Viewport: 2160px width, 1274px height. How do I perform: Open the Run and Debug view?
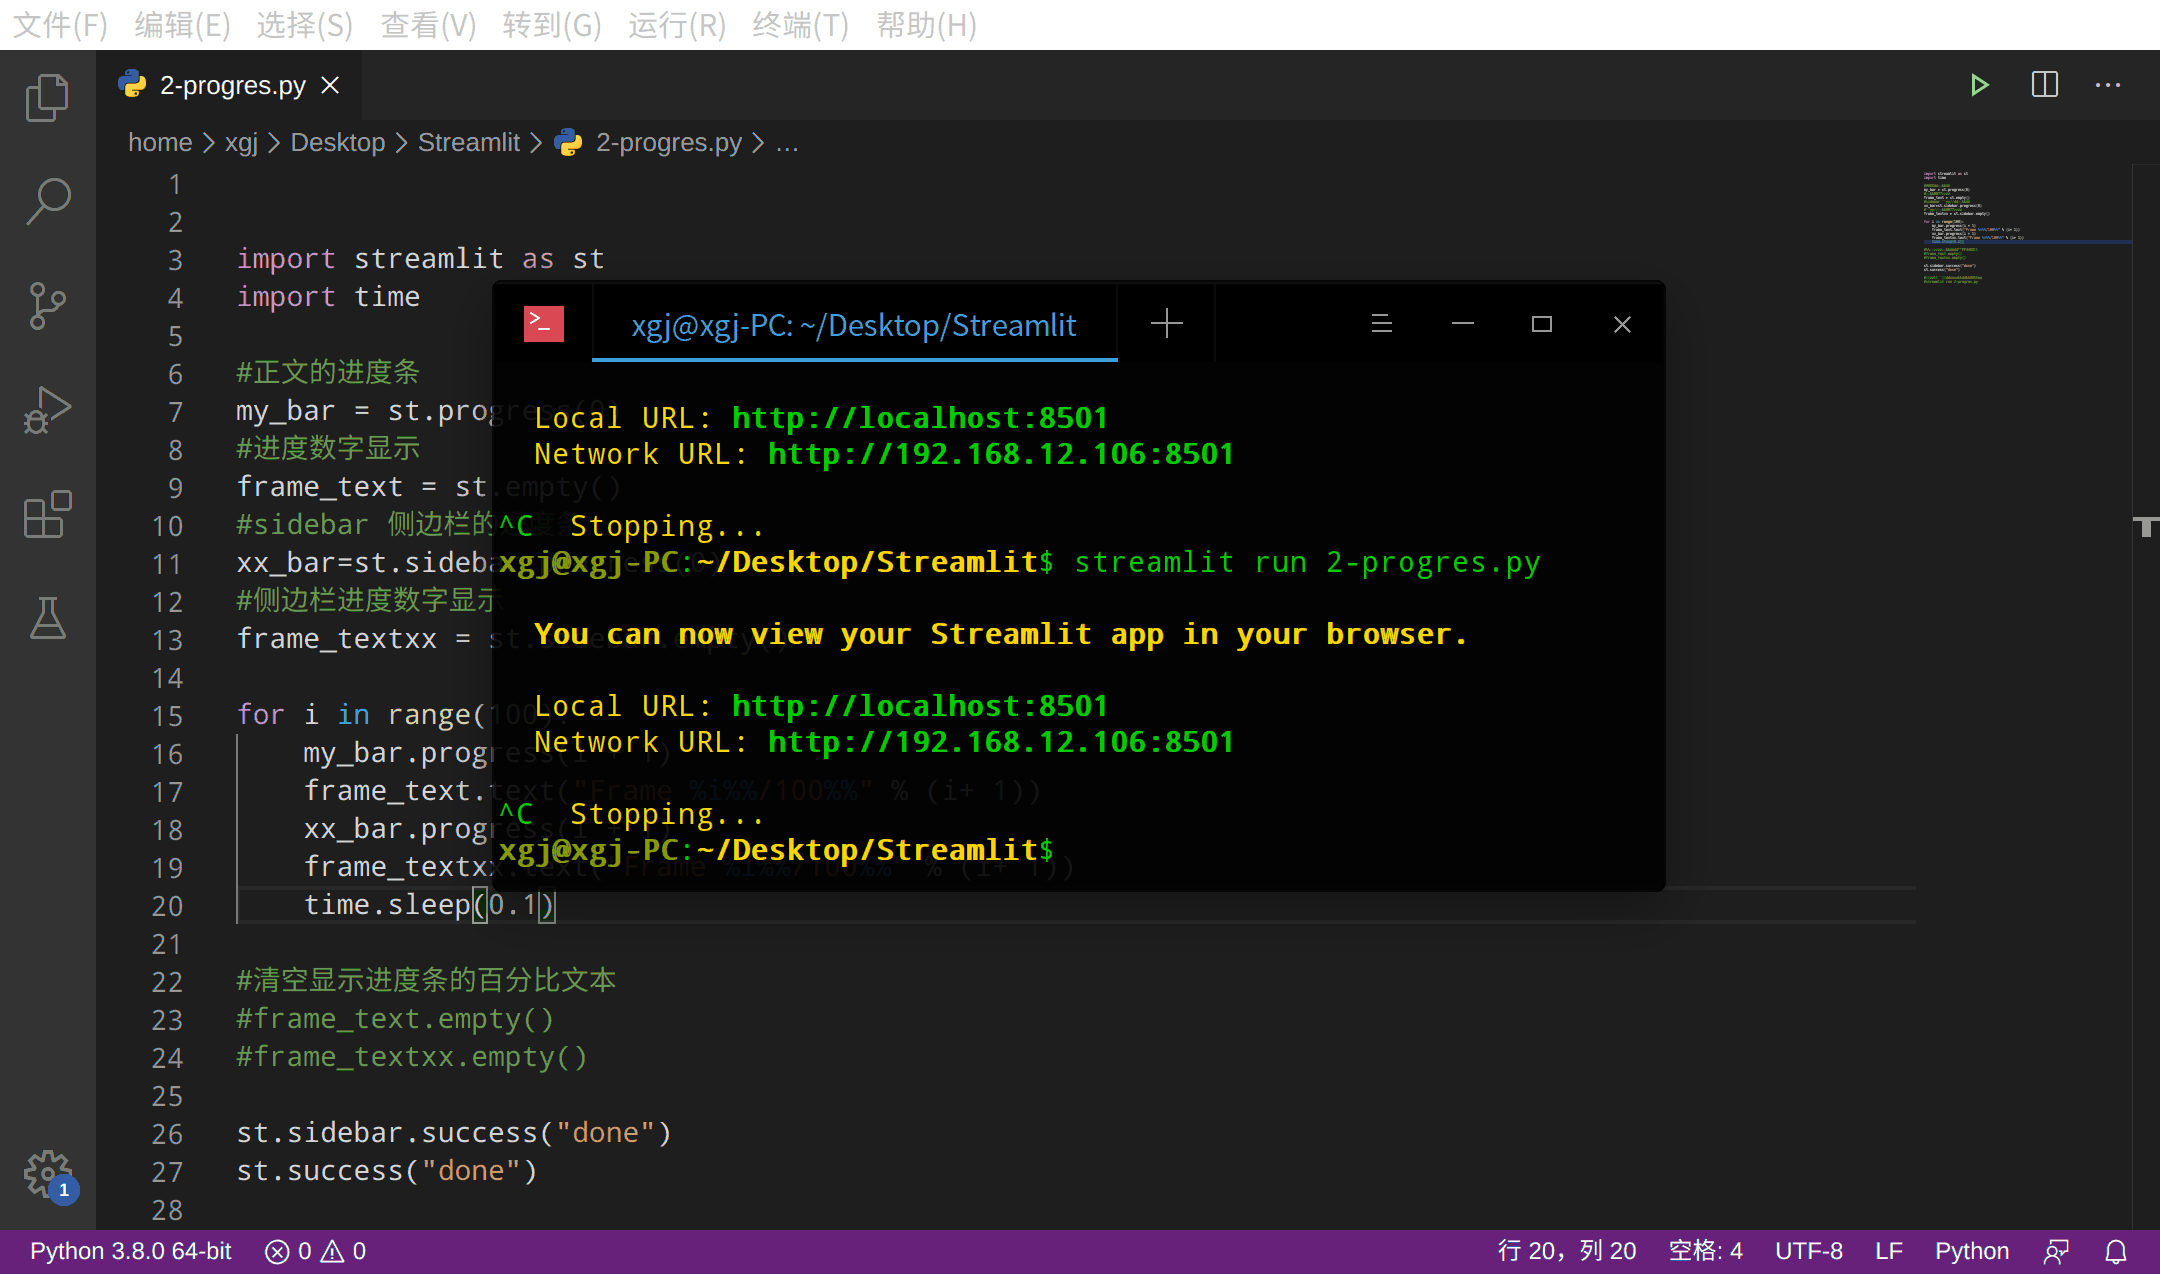[x=47, y=409]
